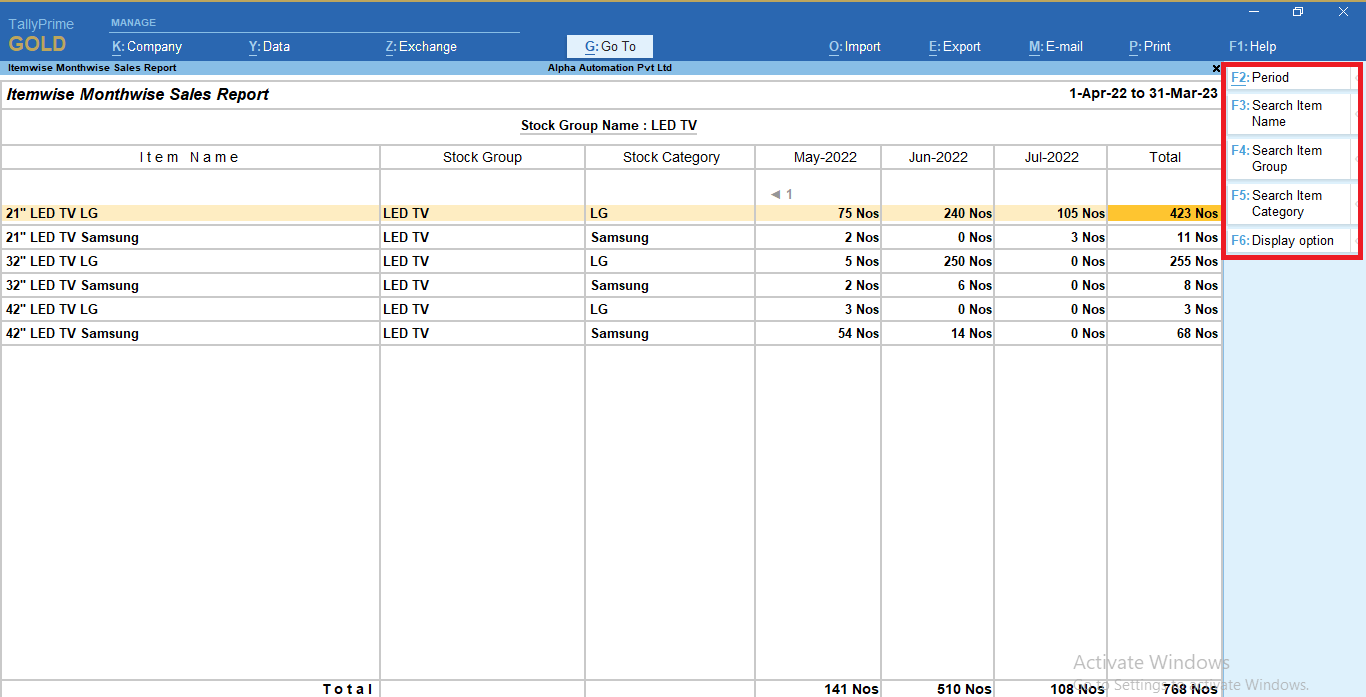The image size is (1366, 697).
Task: Open the Z: Exchange menu
Action: pyautogui.click(x=420, y=46)
